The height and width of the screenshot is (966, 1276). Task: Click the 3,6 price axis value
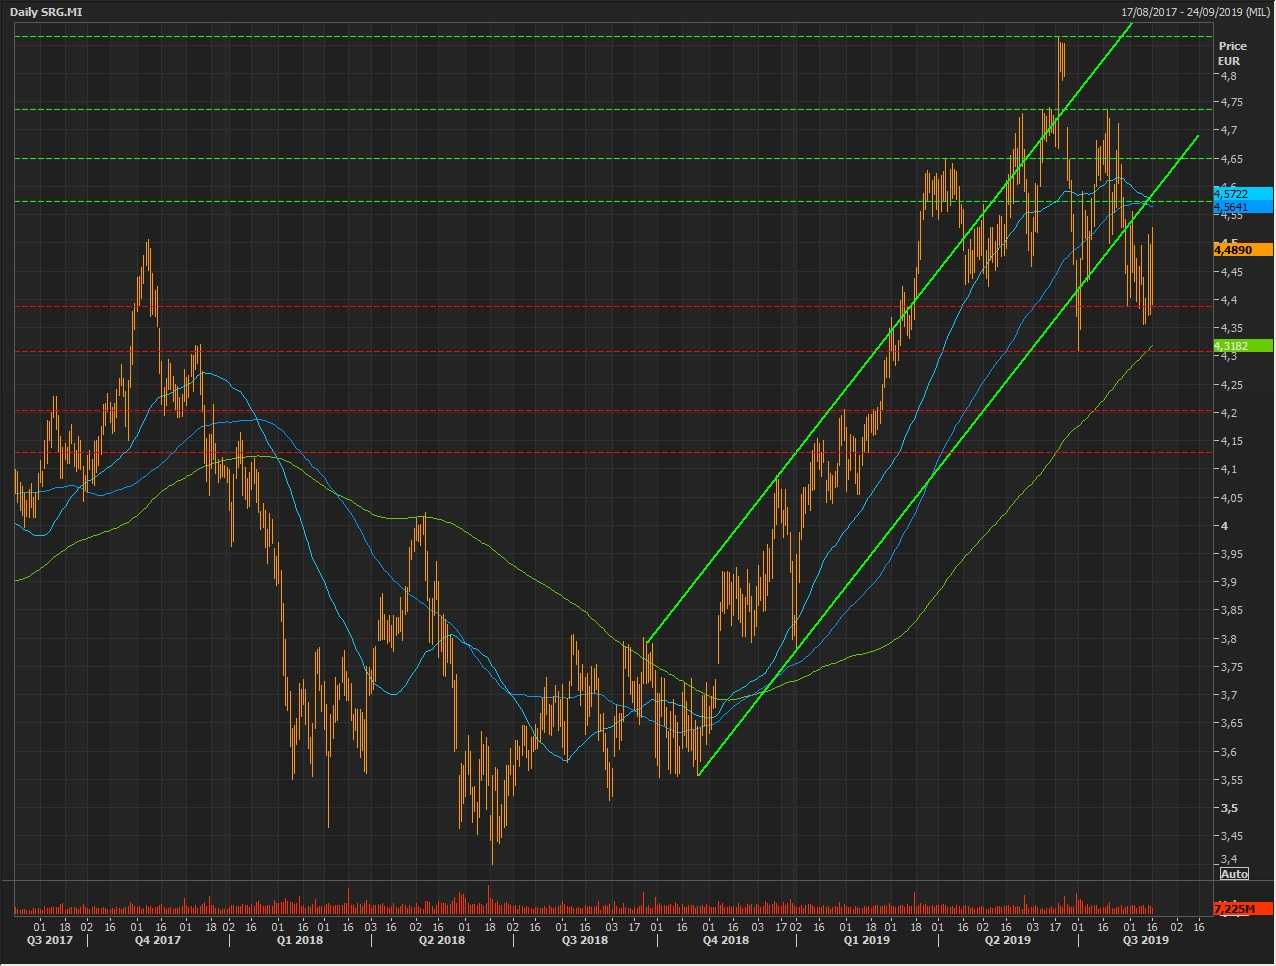tap(1228, 752)
